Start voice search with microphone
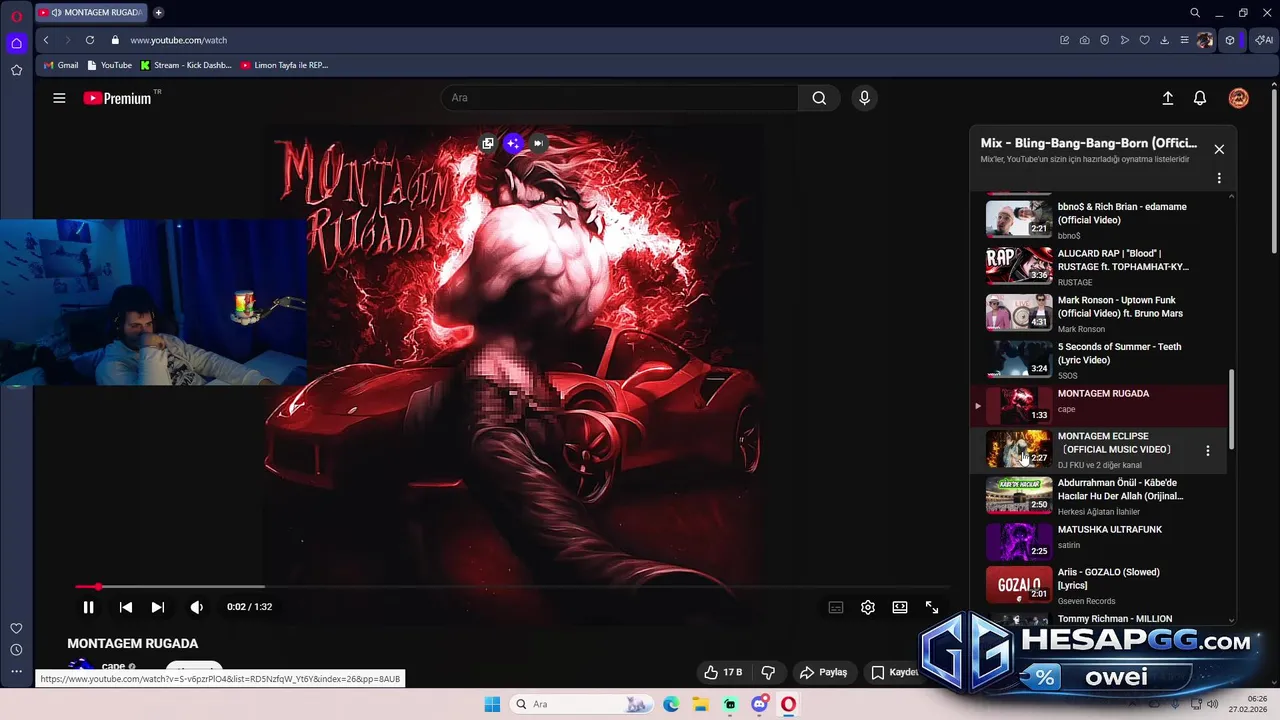The height and width of the screenshot is (720, 1280). pyautogui.click(x=865, y=98)
